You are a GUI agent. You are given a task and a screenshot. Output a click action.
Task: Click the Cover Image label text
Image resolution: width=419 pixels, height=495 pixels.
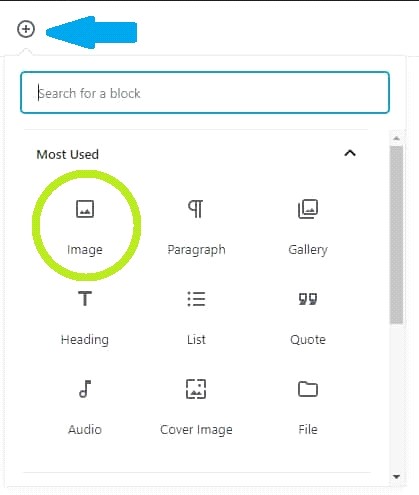196,430
